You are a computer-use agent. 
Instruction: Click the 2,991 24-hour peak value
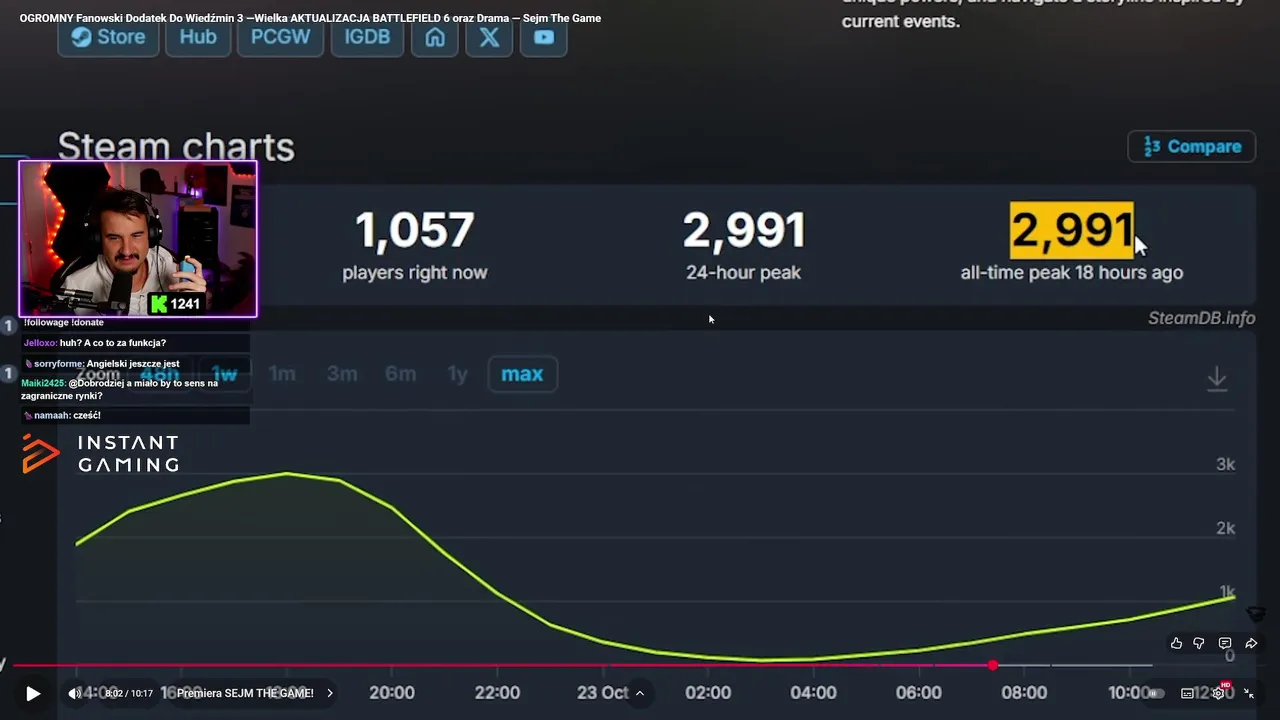pos(743,231)
